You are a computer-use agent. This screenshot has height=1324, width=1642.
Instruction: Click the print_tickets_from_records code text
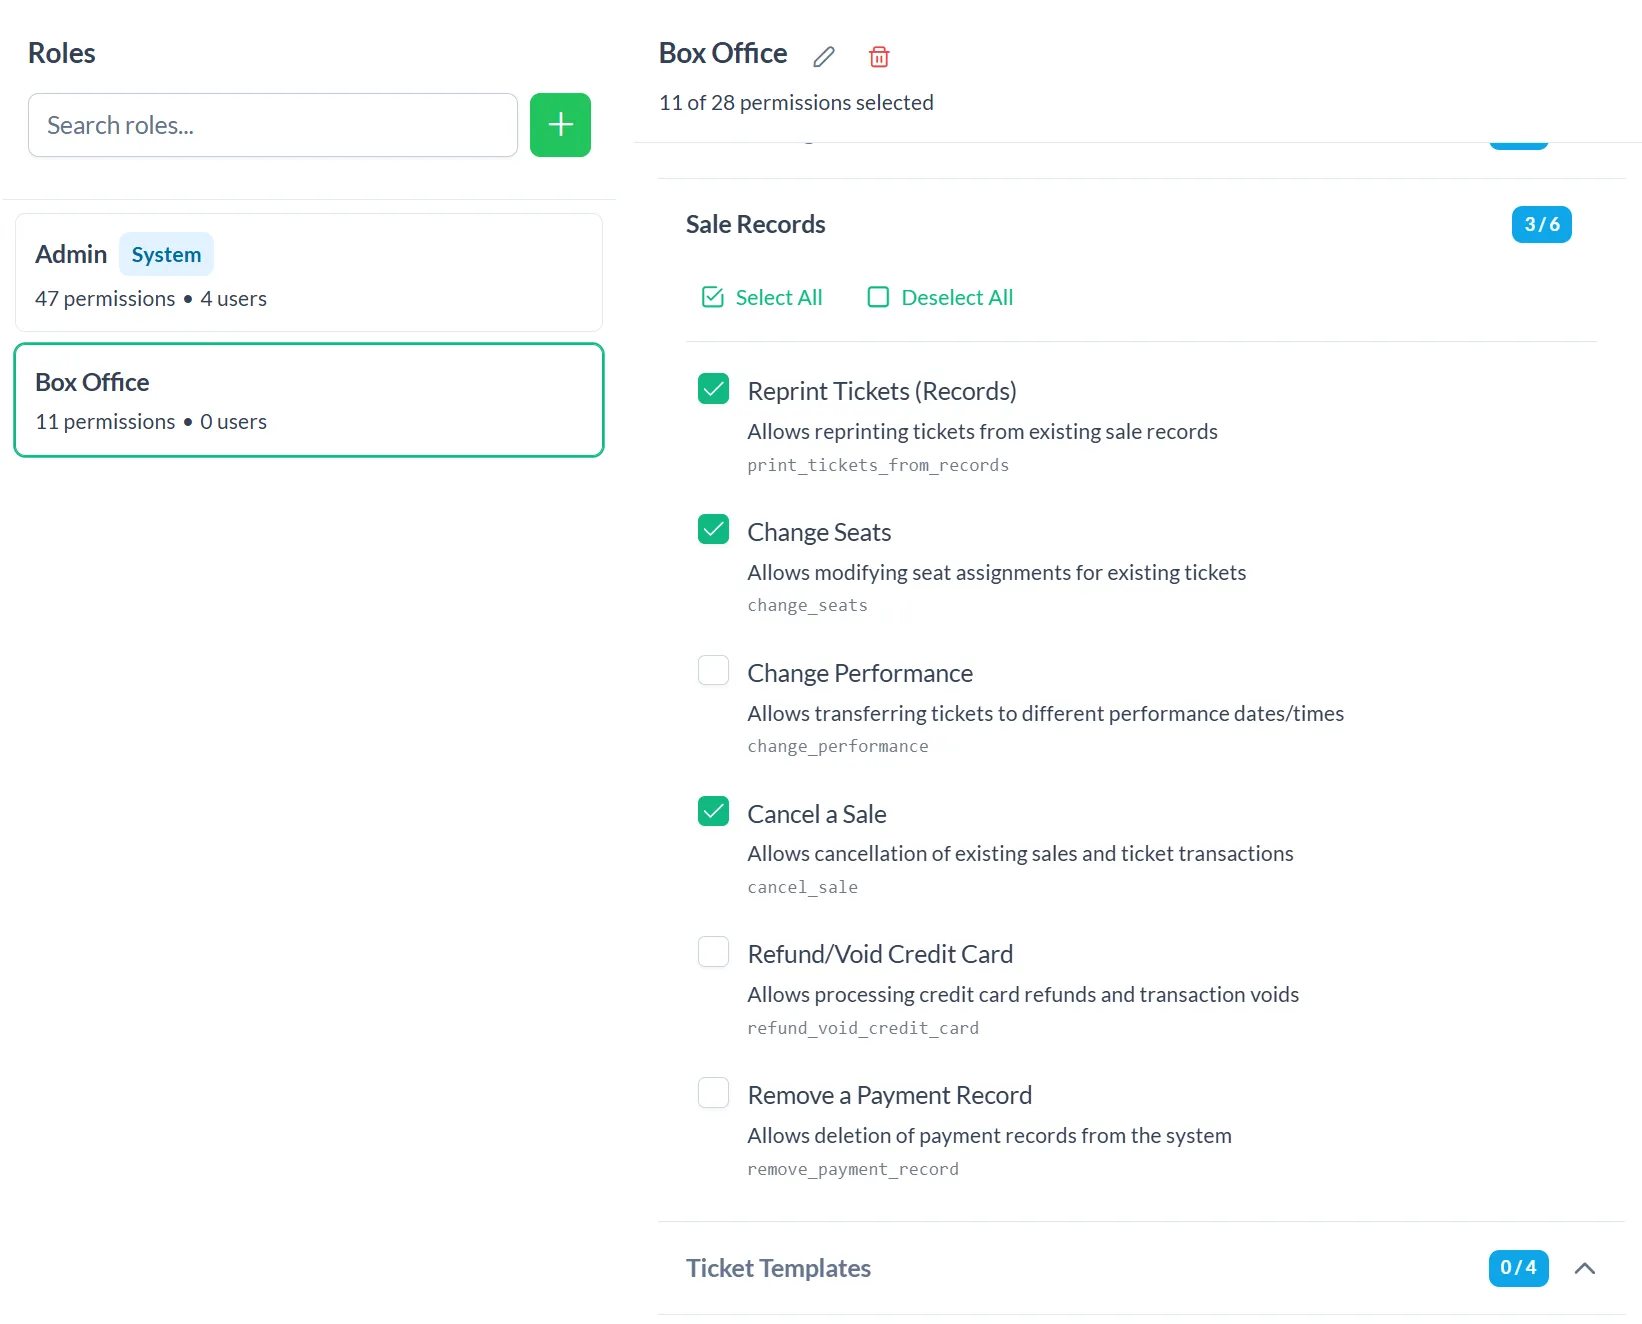click(x=878, y=465)
